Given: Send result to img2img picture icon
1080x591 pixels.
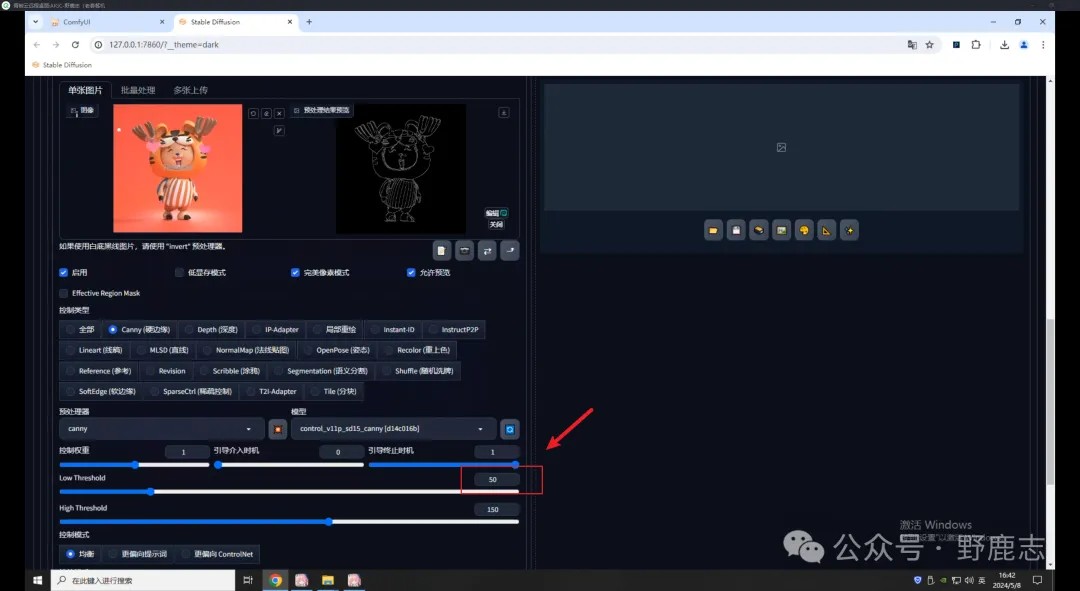Looking at the screenshot, I should tap(781, 230).
